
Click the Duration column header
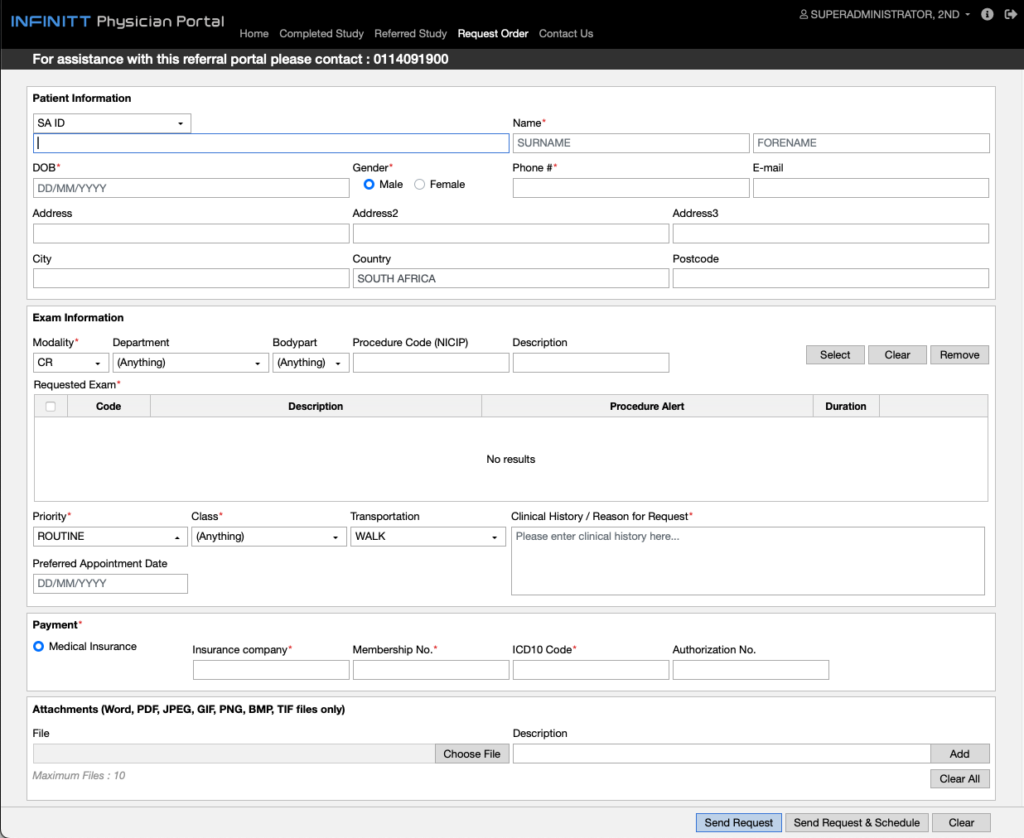[x=846, y=406]
